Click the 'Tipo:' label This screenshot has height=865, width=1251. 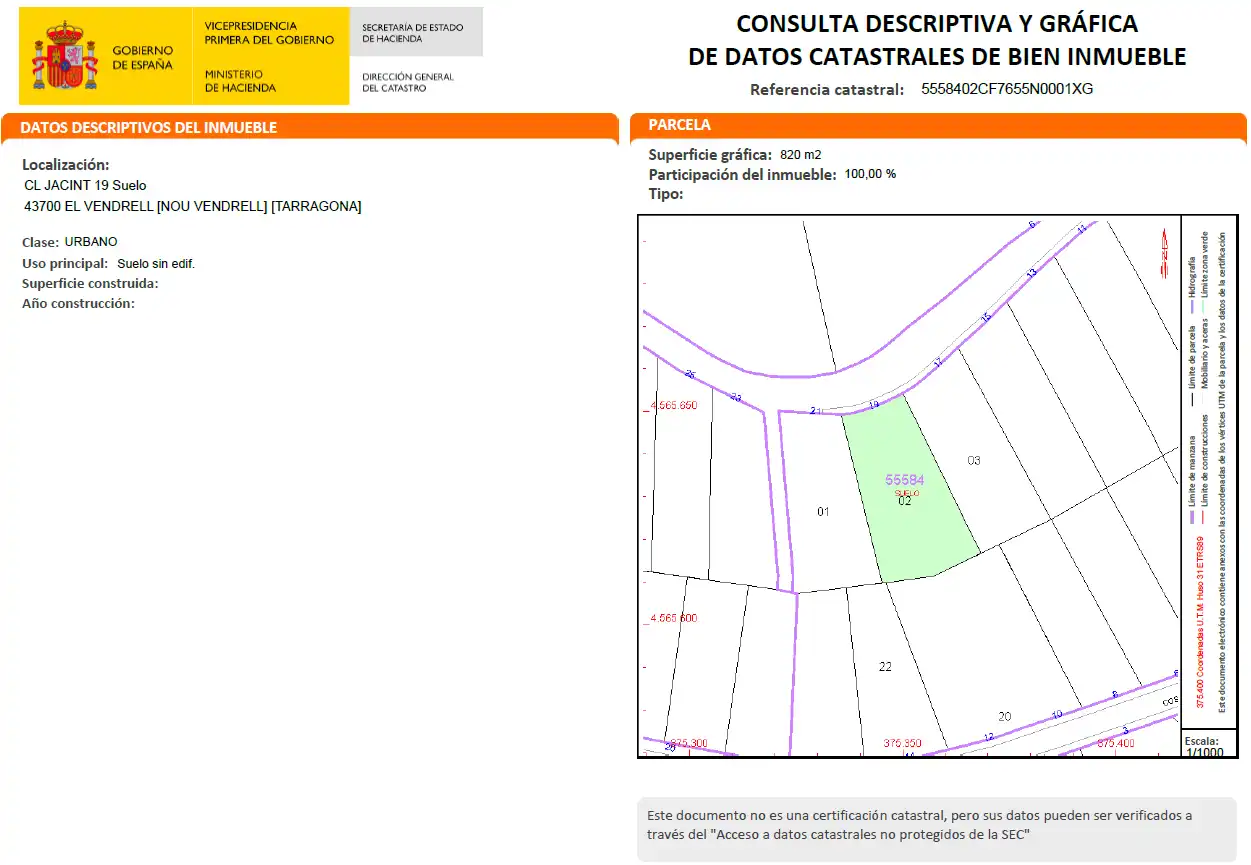666,194
